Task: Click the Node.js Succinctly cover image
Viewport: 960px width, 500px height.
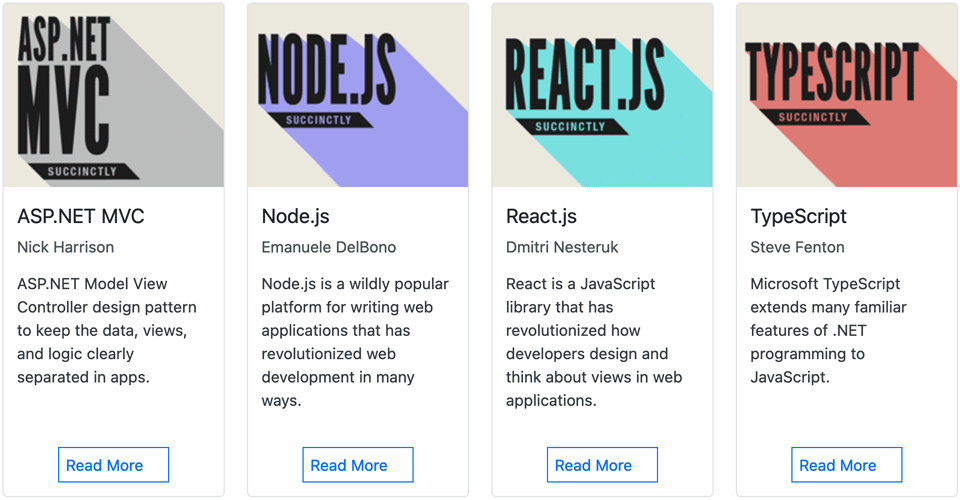Action: pos(358,96)
